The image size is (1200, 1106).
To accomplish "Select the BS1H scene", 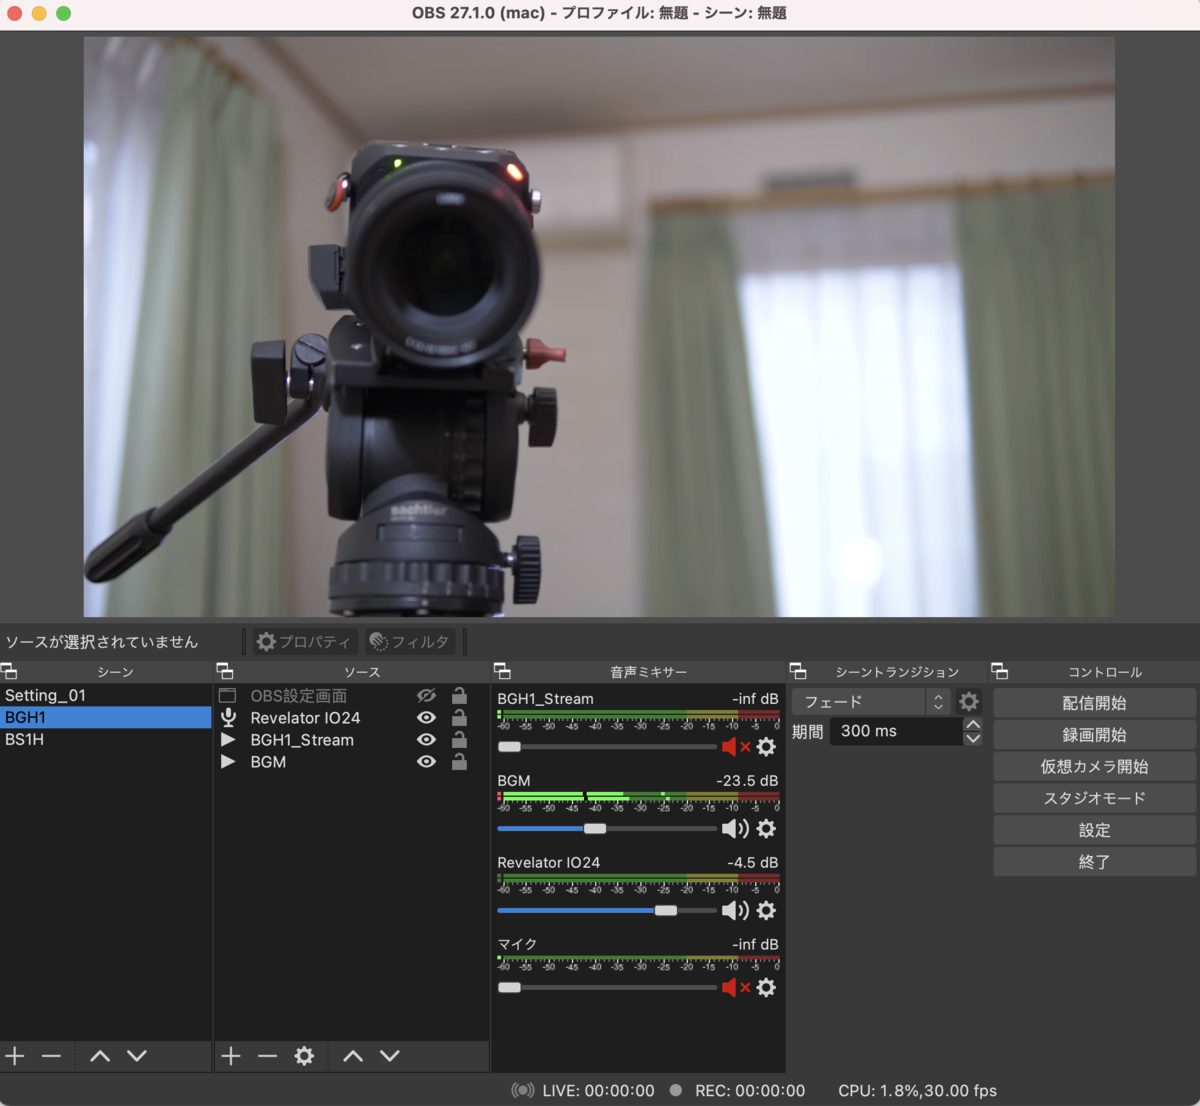I will click(x=25, y=740).
